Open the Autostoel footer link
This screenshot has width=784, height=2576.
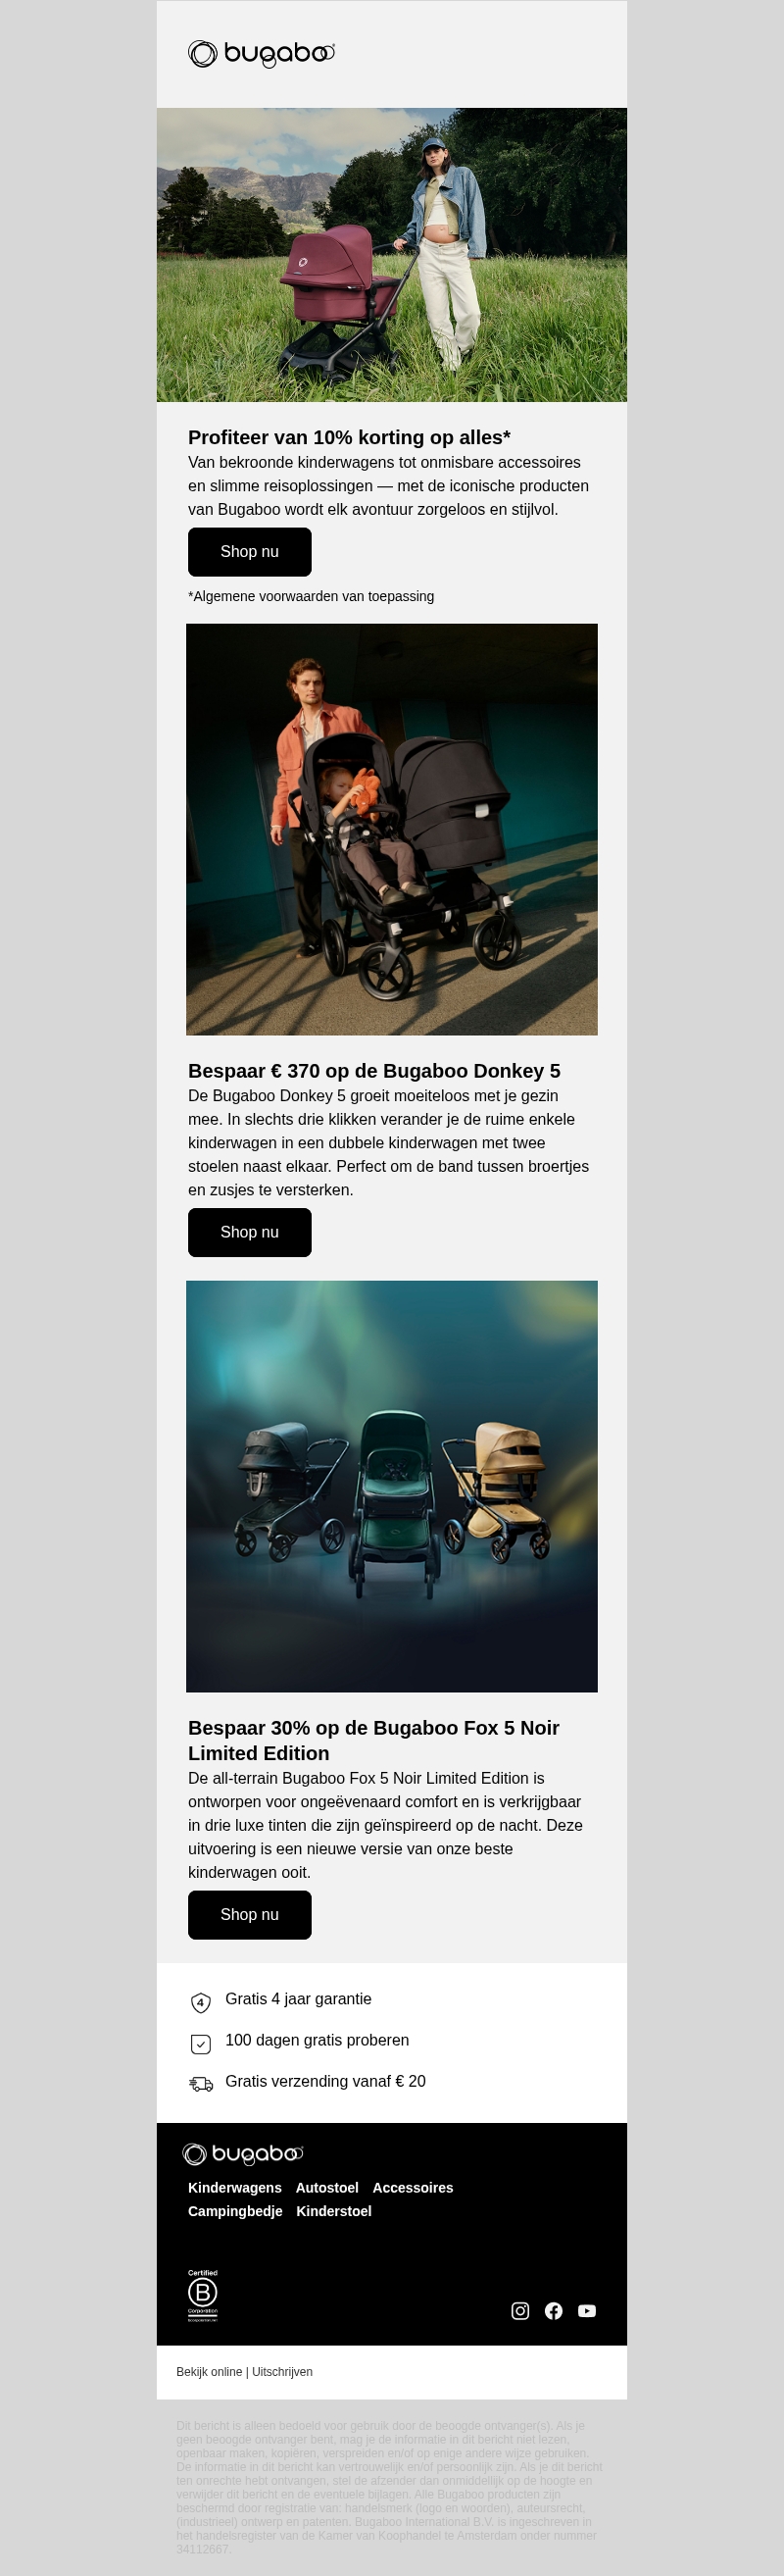(x=327, y=2187)
